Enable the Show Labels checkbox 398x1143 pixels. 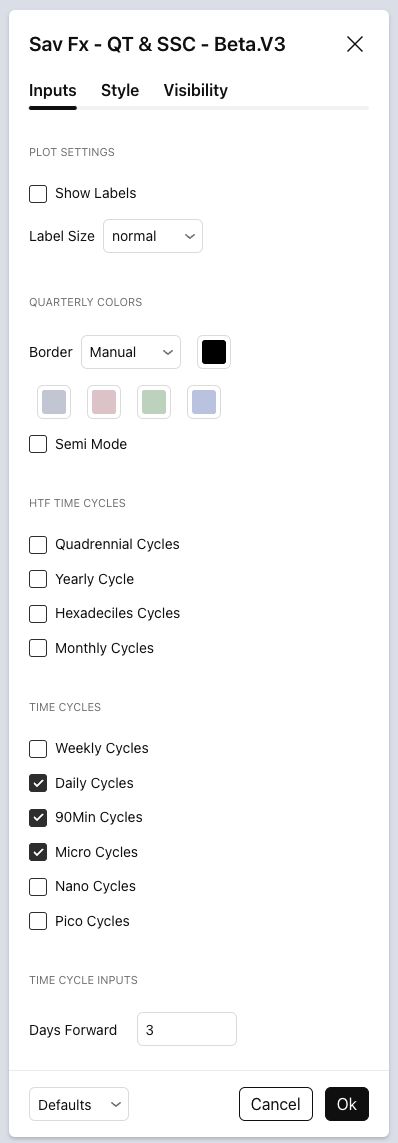click(38, 194)
